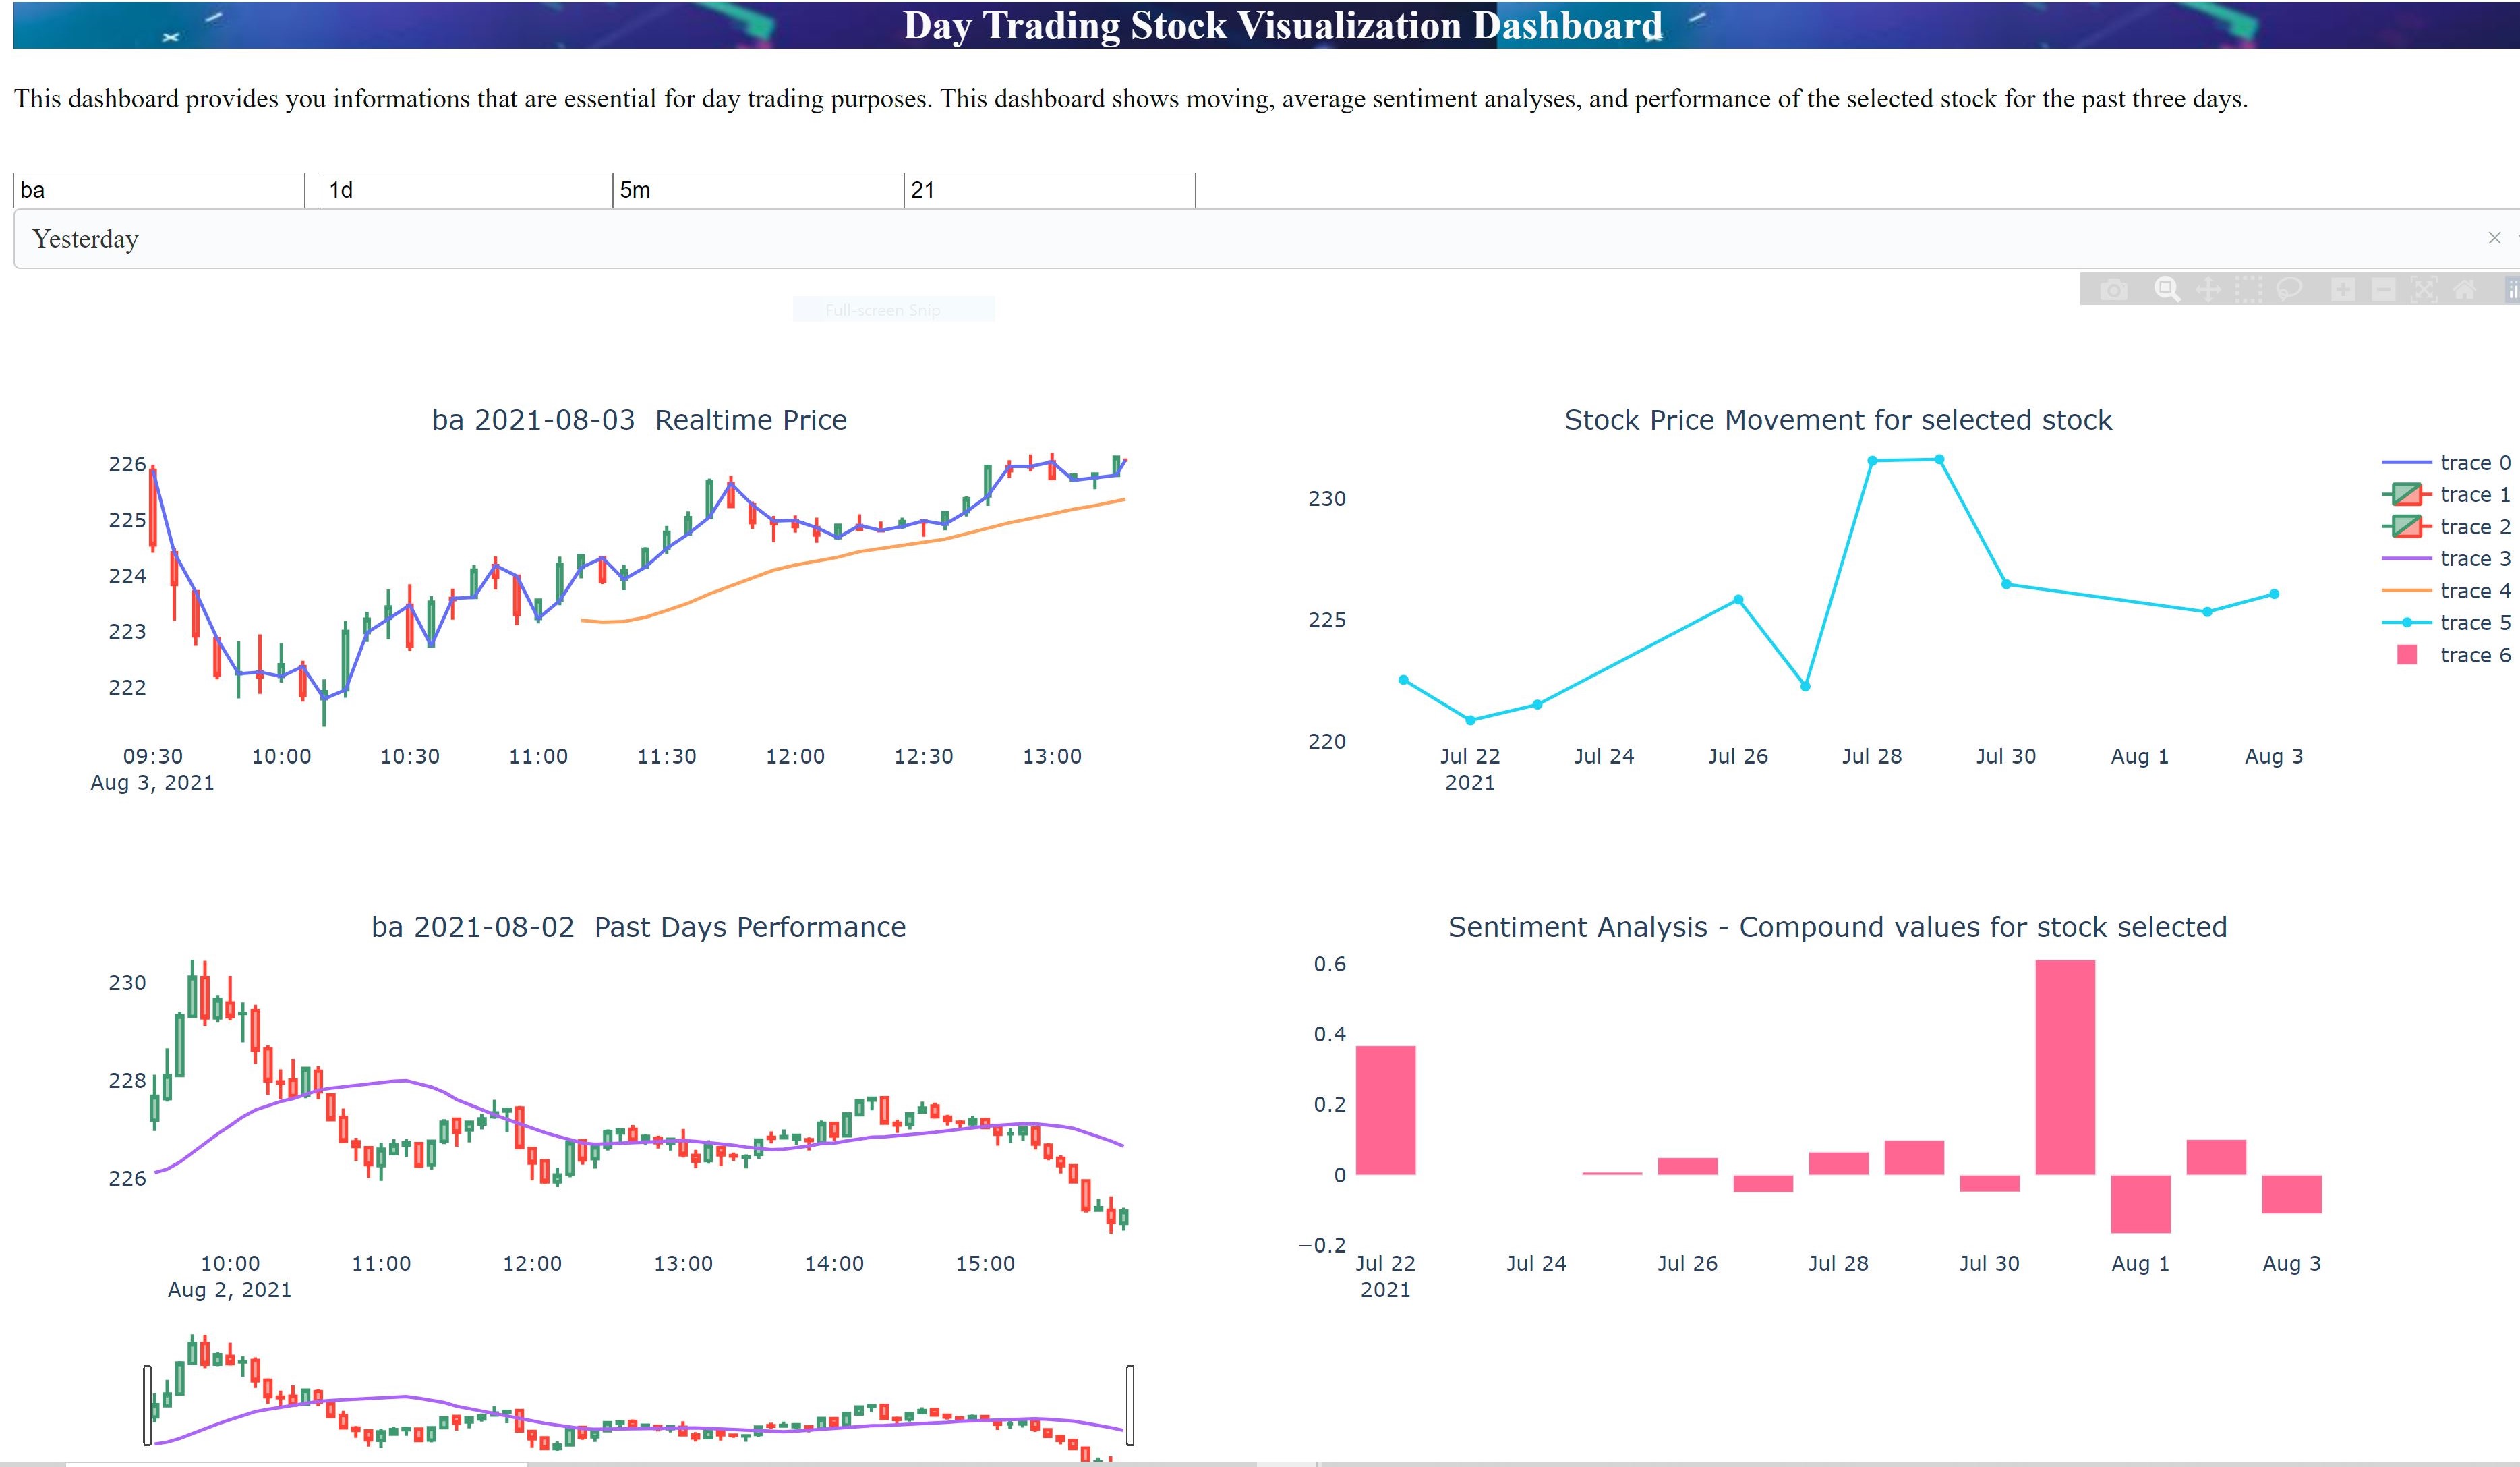Reset axes with the home icon
The height and width of the screenshot is (1467, 2520).
pos(2465,290)
